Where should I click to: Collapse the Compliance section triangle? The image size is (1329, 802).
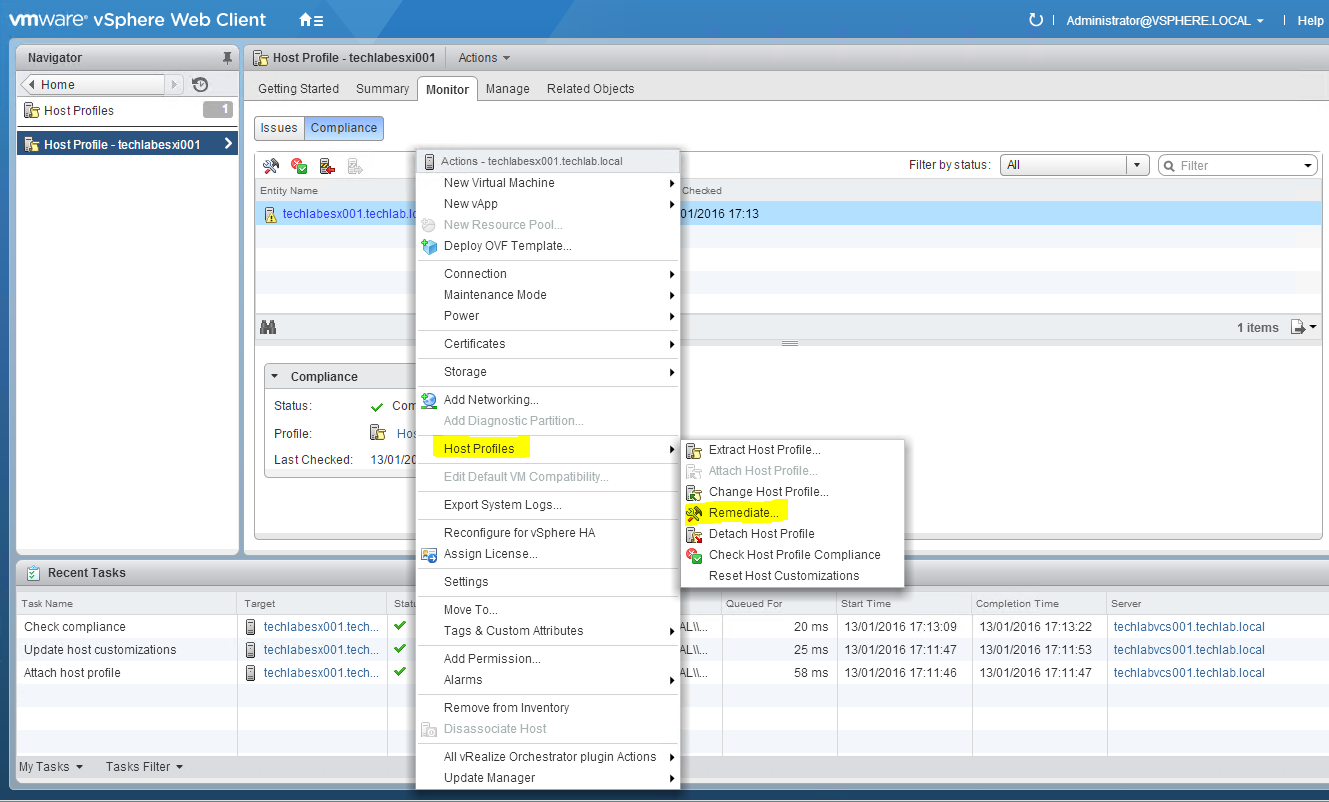[x=275, y=377]
